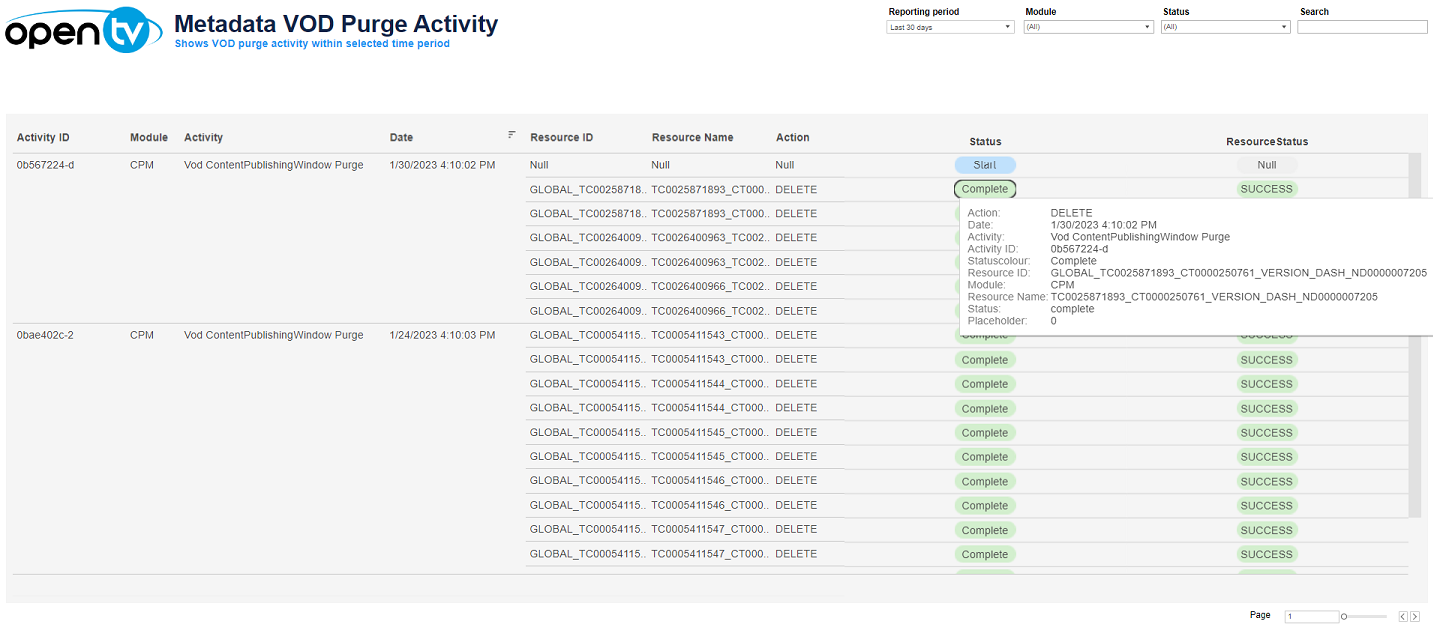Screen dimensions: 1433x639
Task: Click the Activity ID column header
Action: click(43, 138)
